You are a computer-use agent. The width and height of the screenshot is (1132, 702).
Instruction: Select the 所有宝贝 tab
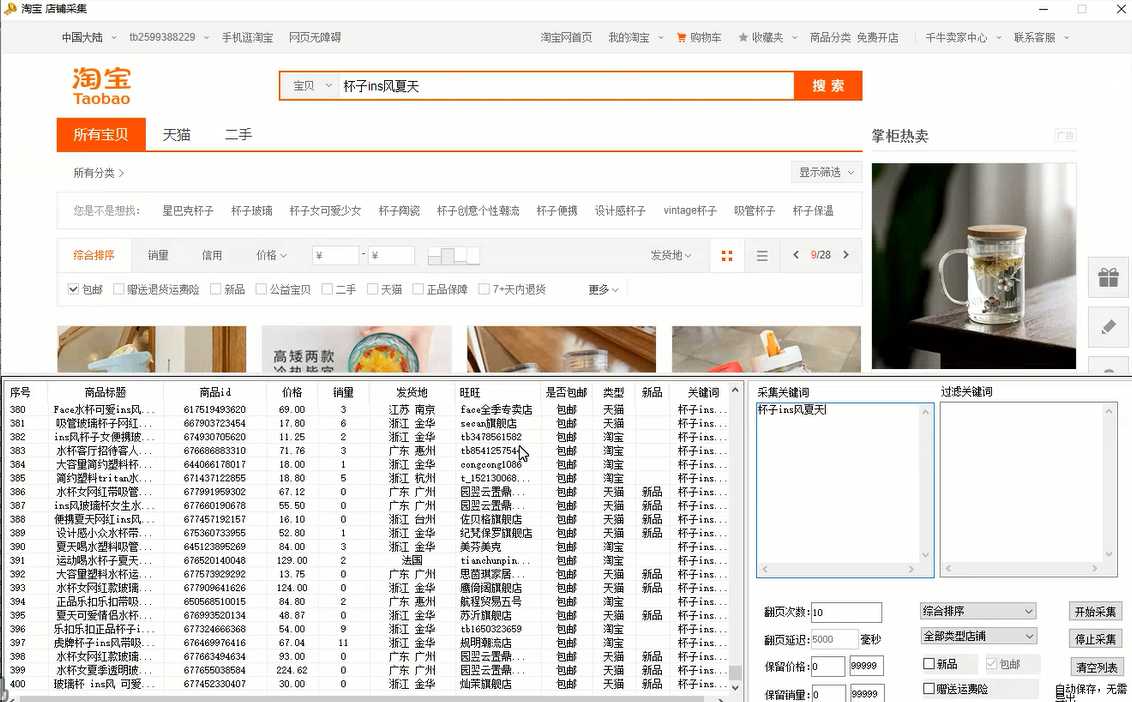point(101,134)
